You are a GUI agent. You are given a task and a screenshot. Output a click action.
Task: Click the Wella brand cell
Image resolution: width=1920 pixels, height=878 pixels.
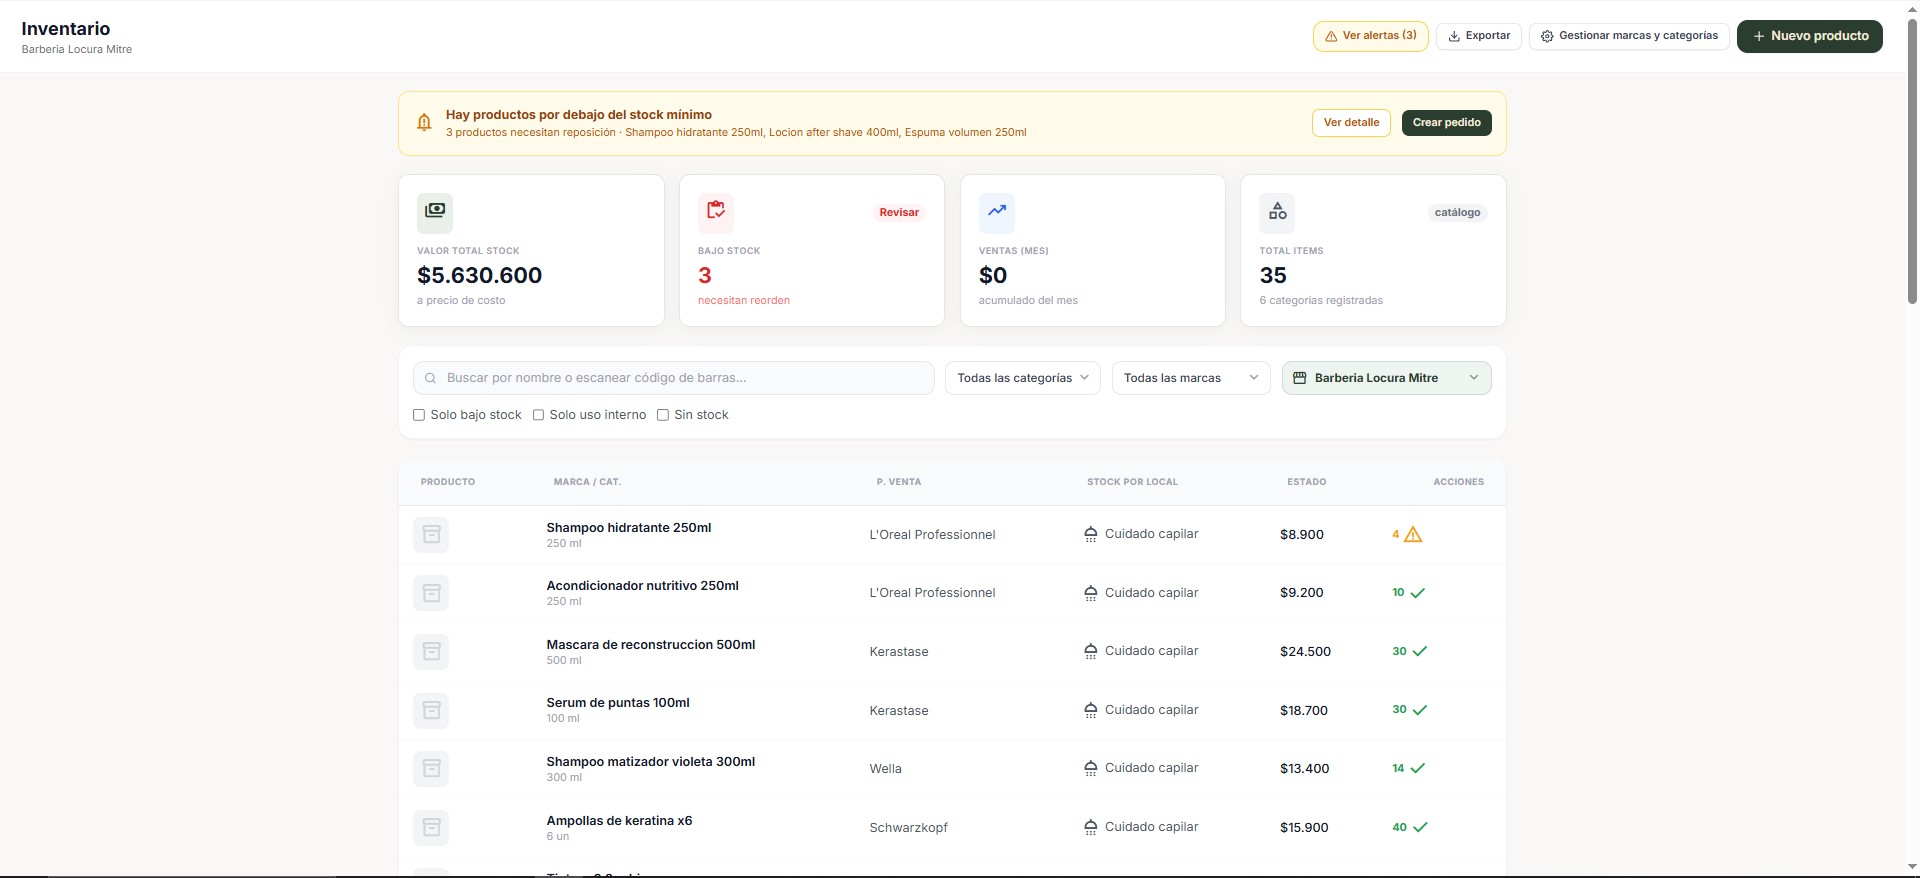point(885,769)
